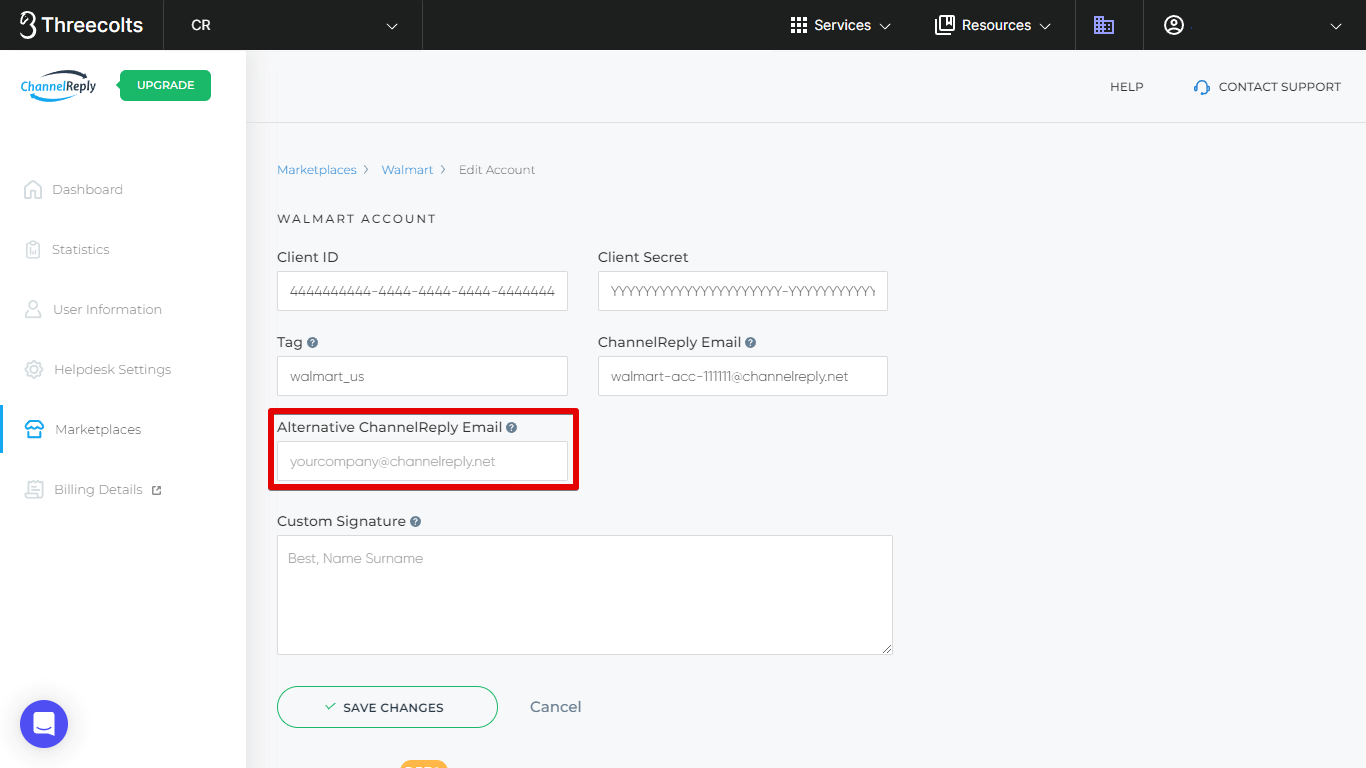This screenshot has height=768, width=1366.
Task: Click SAVE CHANGES button
Action: click(387, 707)
